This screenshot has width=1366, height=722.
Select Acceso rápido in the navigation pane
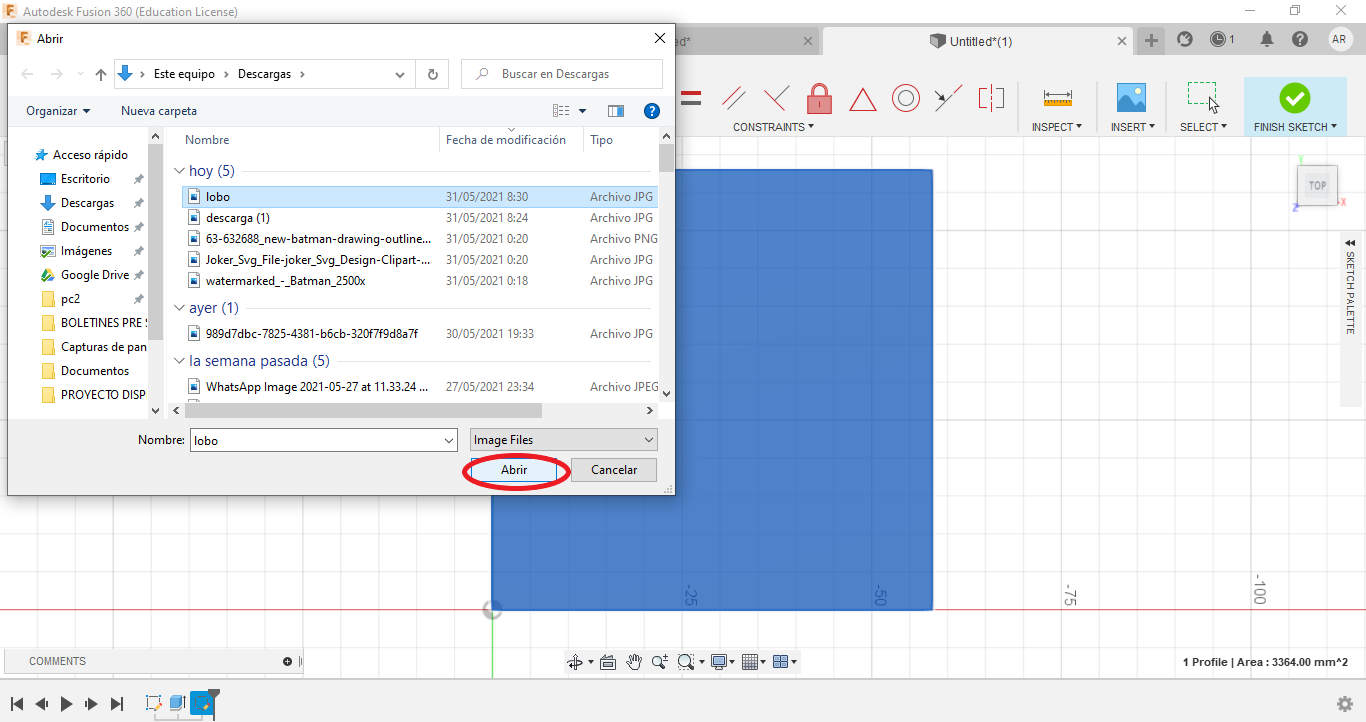(90, 155)
